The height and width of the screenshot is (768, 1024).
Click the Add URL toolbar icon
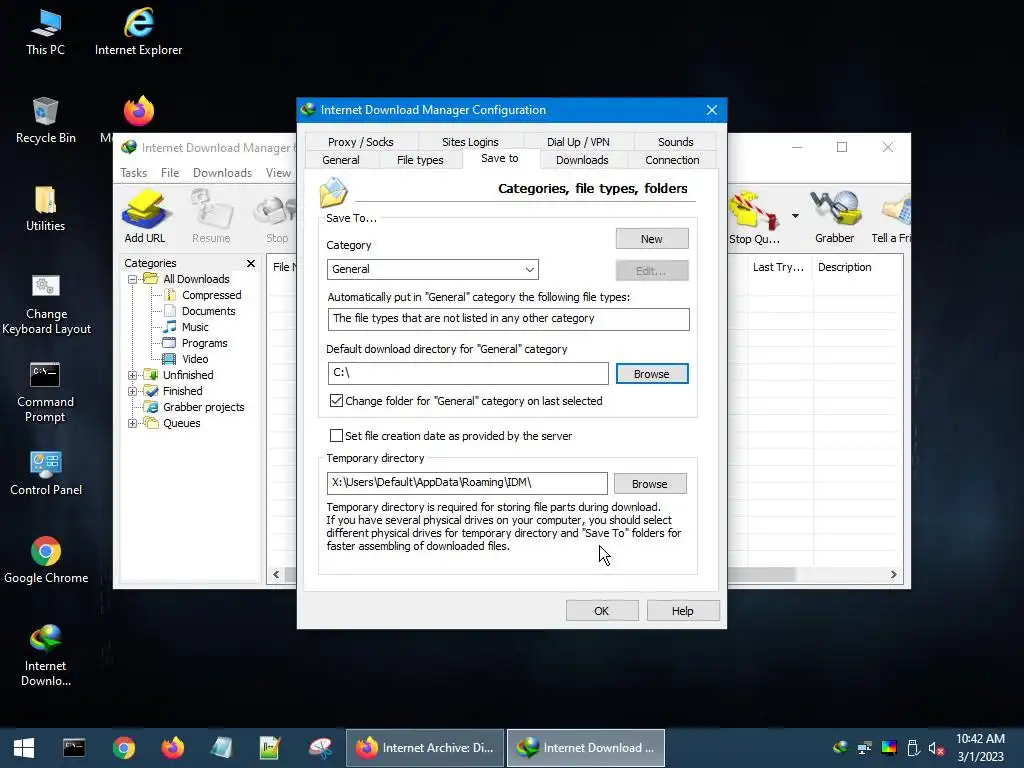(x=144, y=216)
